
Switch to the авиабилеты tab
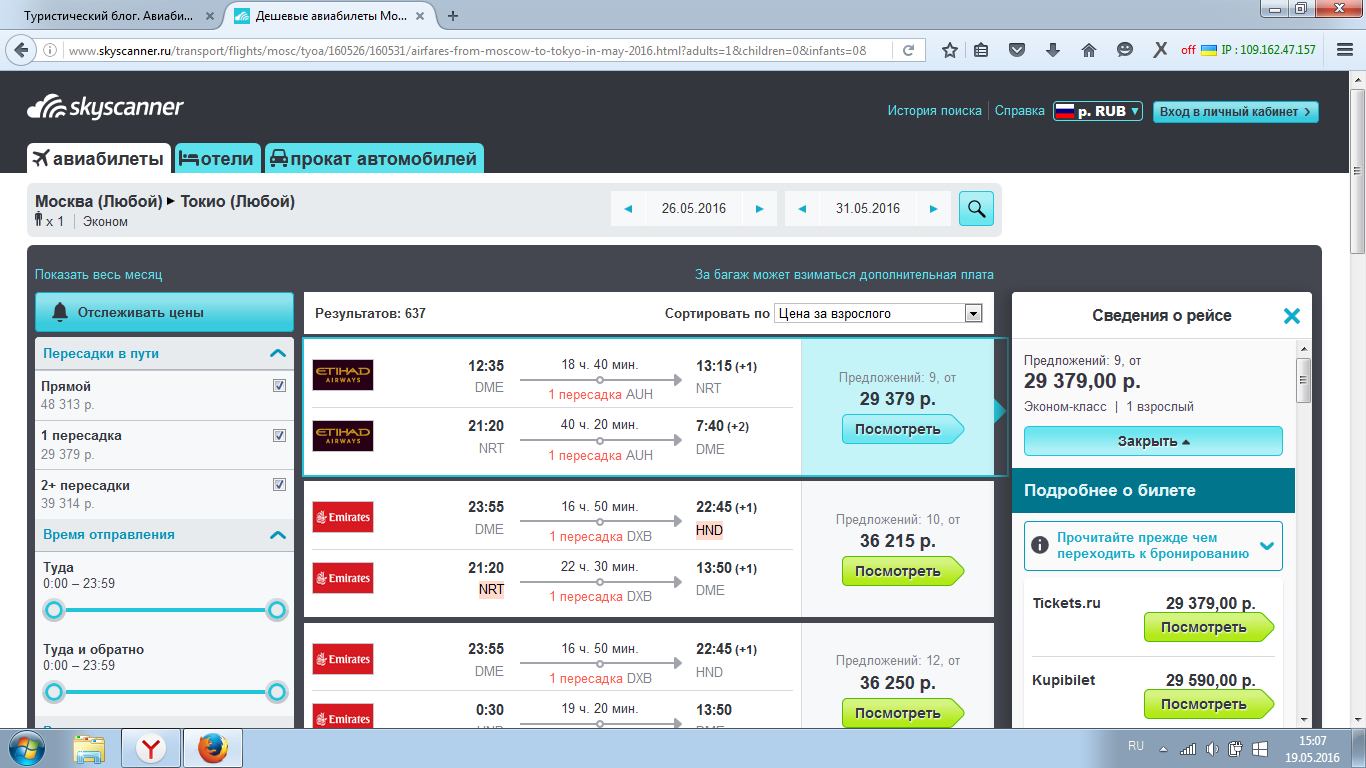point(99,158)
